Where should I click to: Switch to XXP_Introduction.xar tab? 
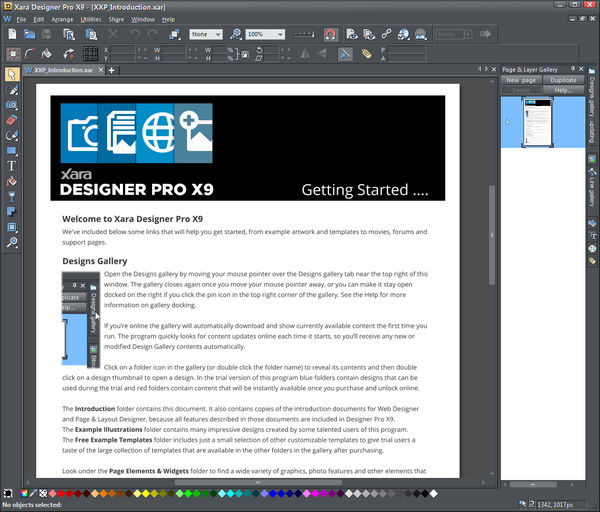(x=64, y=70)
